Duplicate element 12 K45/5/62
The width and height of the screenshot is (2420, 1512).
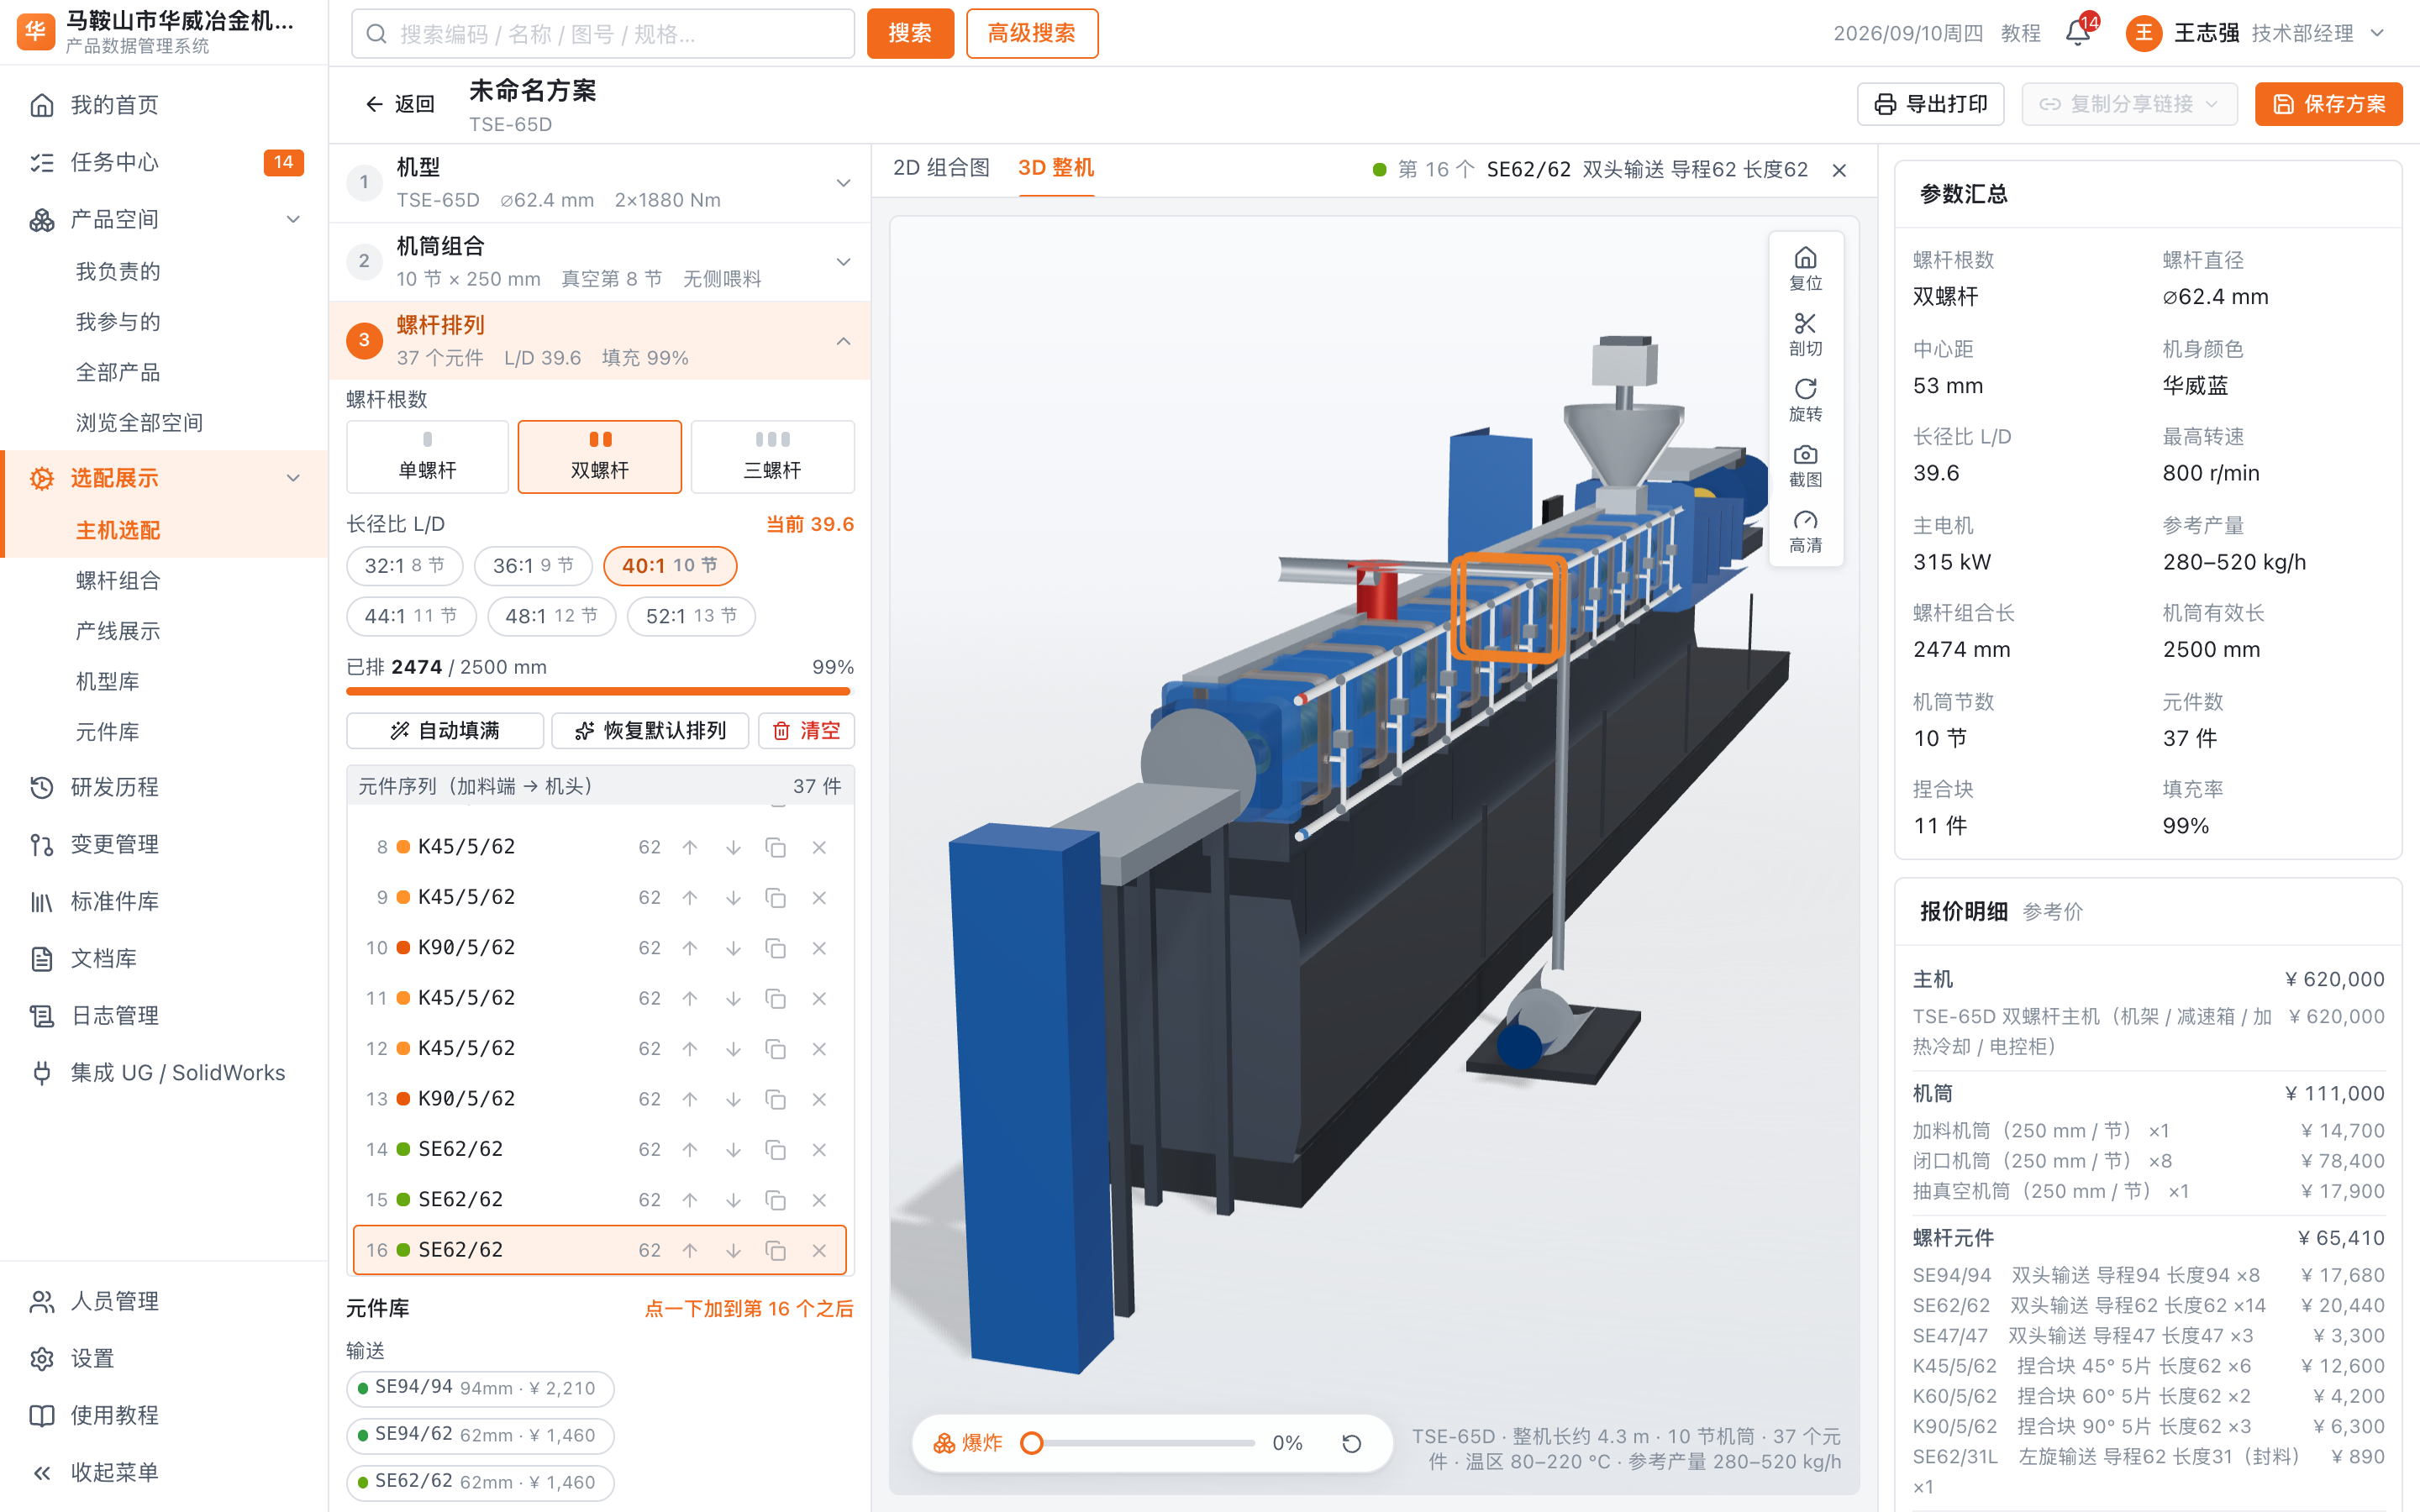[775, 1049]
